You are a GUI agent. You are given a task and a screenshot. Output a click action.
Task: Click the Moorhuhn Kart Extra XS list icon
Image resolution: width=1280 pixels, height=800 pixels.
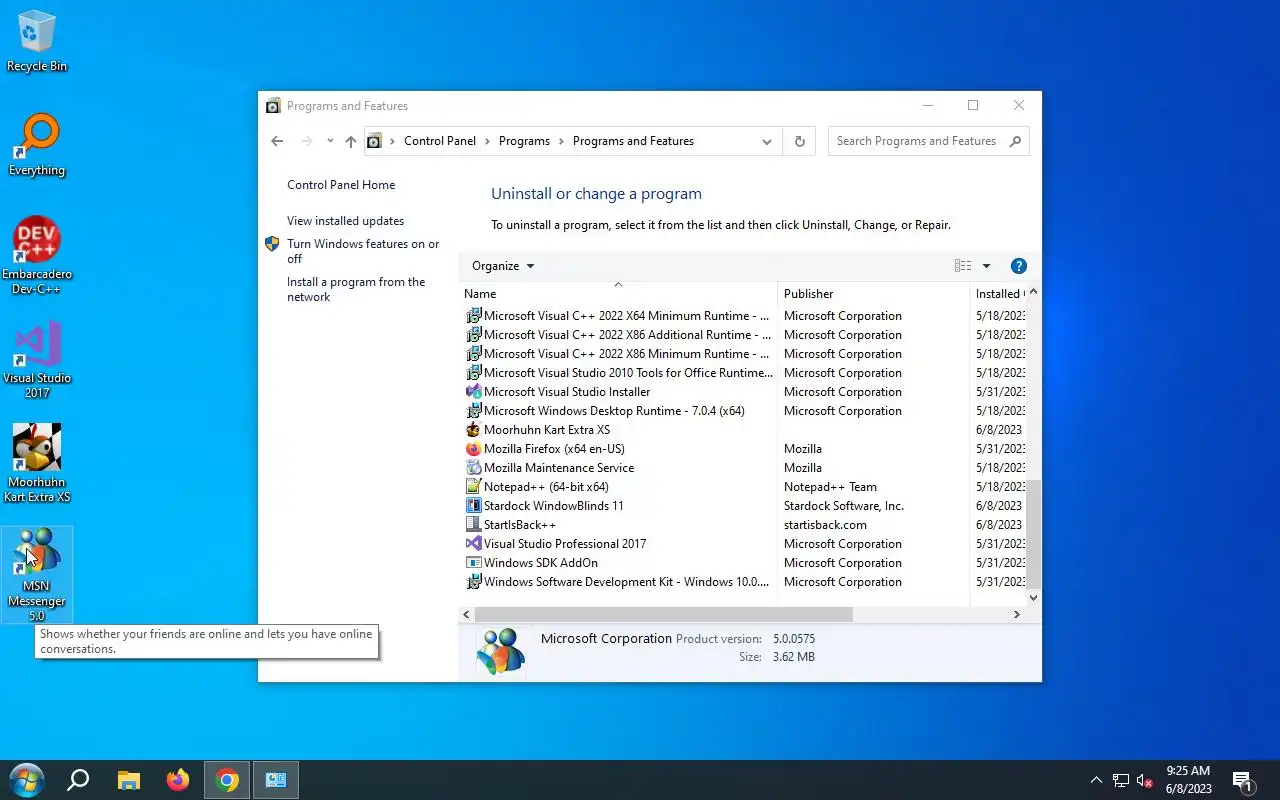[474, 430]
